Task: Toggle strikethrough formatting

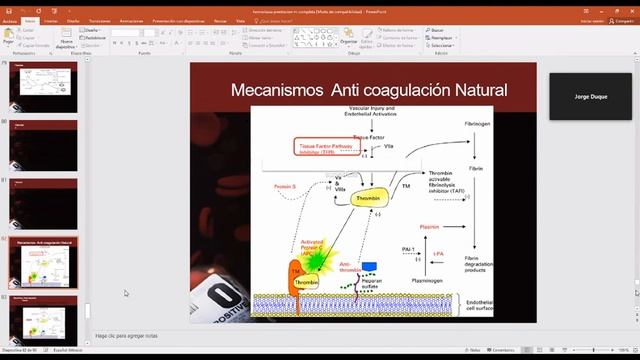Action: [x=144, y=43]
